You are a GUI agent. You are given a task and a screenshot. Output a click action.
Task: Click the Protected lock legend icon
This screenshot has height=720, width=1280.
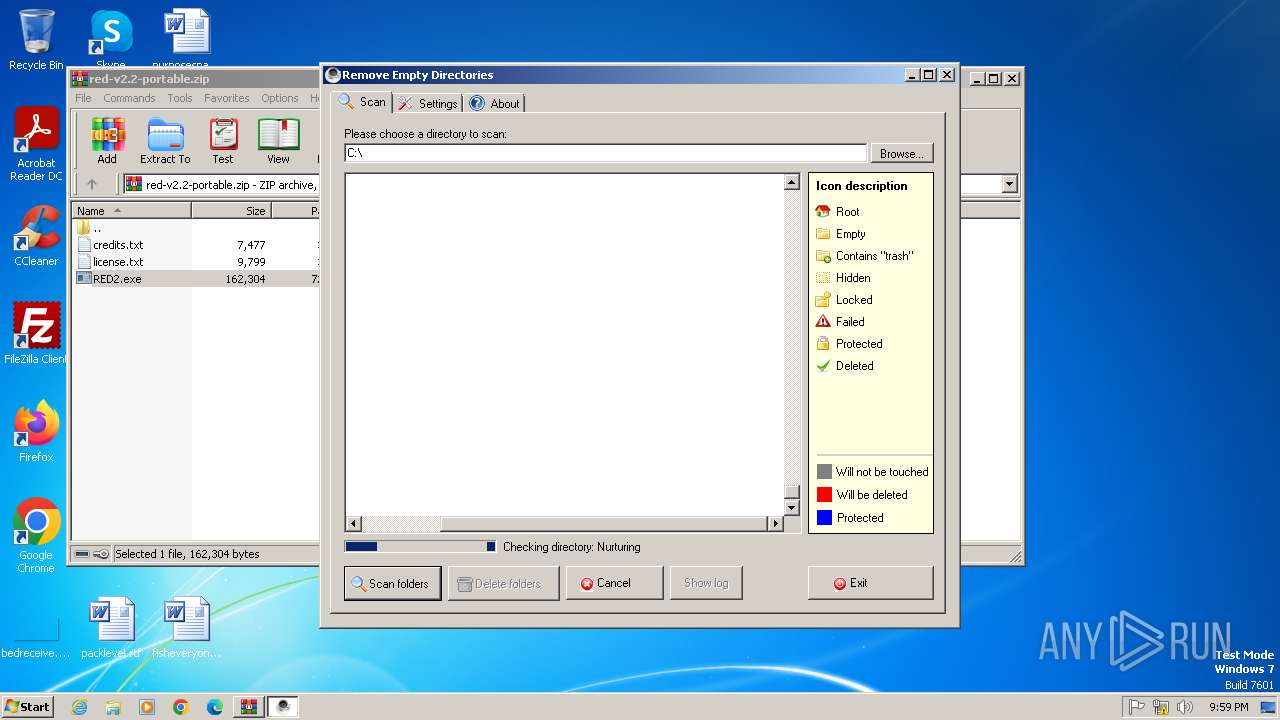pos(823,344)
